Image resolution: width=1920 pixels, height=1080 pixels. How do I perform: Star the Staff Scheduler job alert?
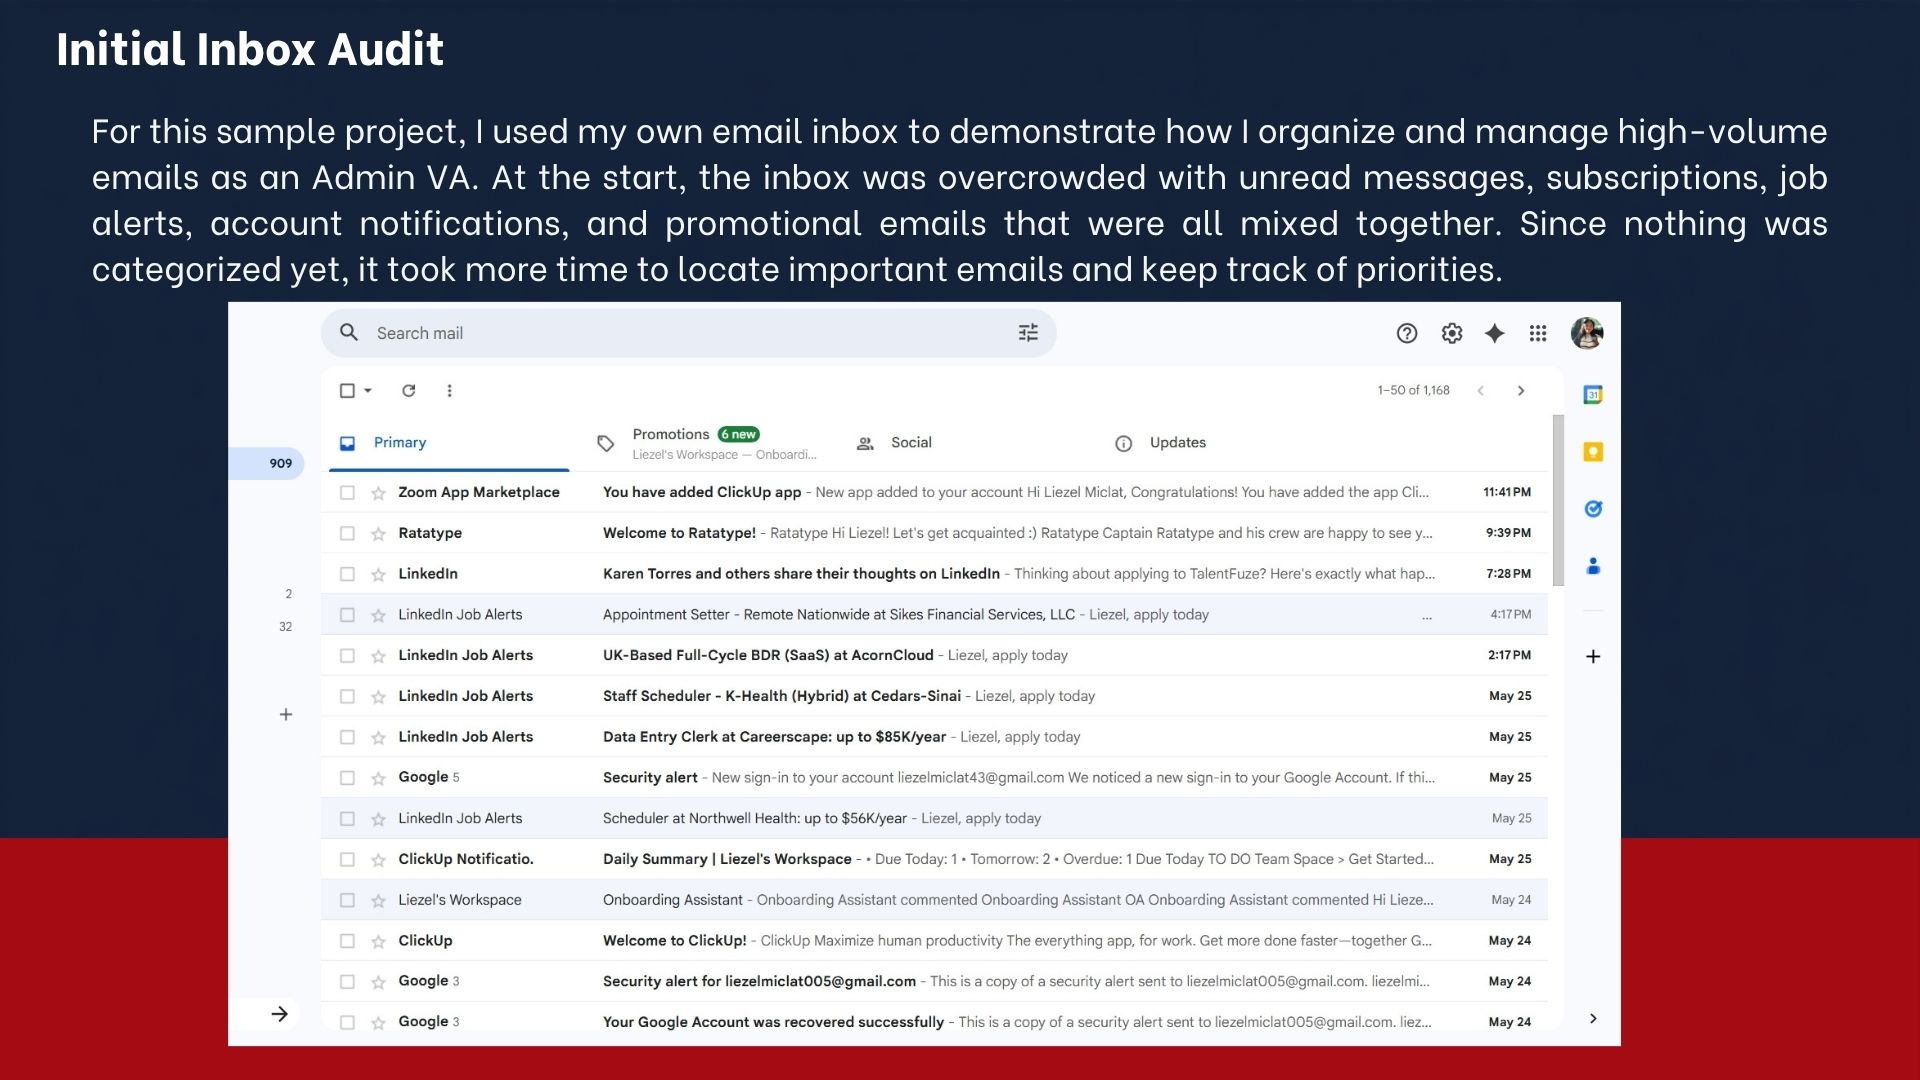pyautogui.click(x=378, y=697)
